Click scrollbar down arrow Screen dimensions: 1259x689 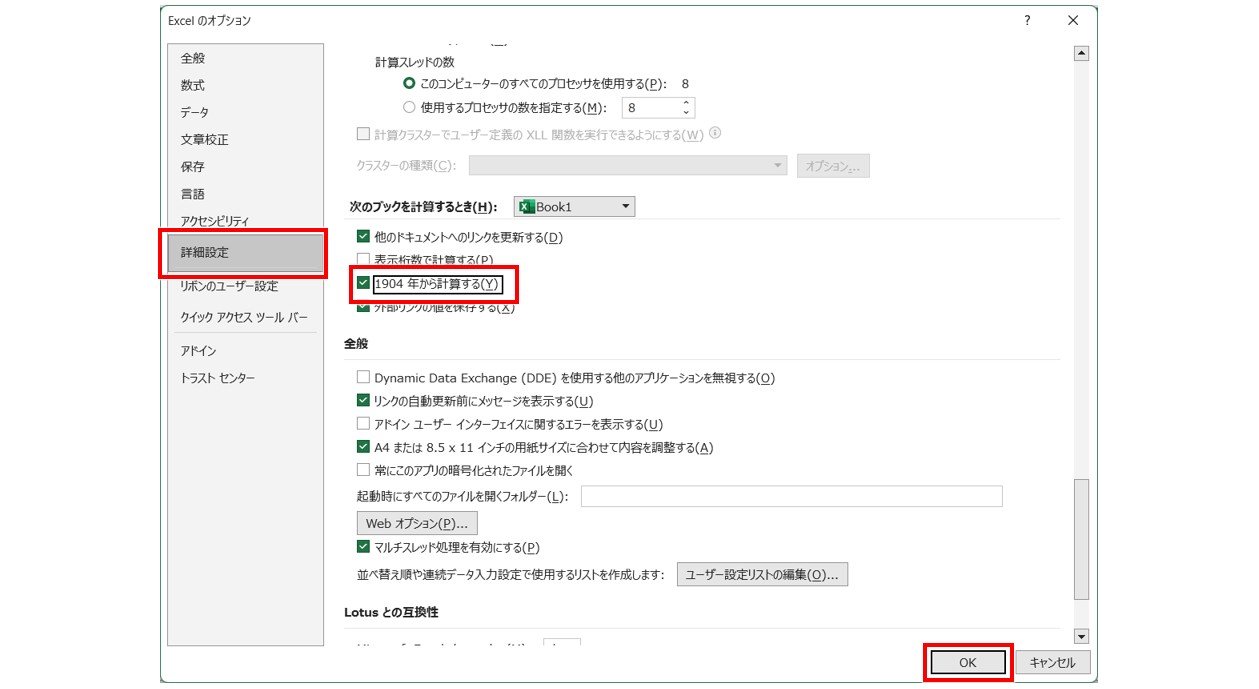1081,636
